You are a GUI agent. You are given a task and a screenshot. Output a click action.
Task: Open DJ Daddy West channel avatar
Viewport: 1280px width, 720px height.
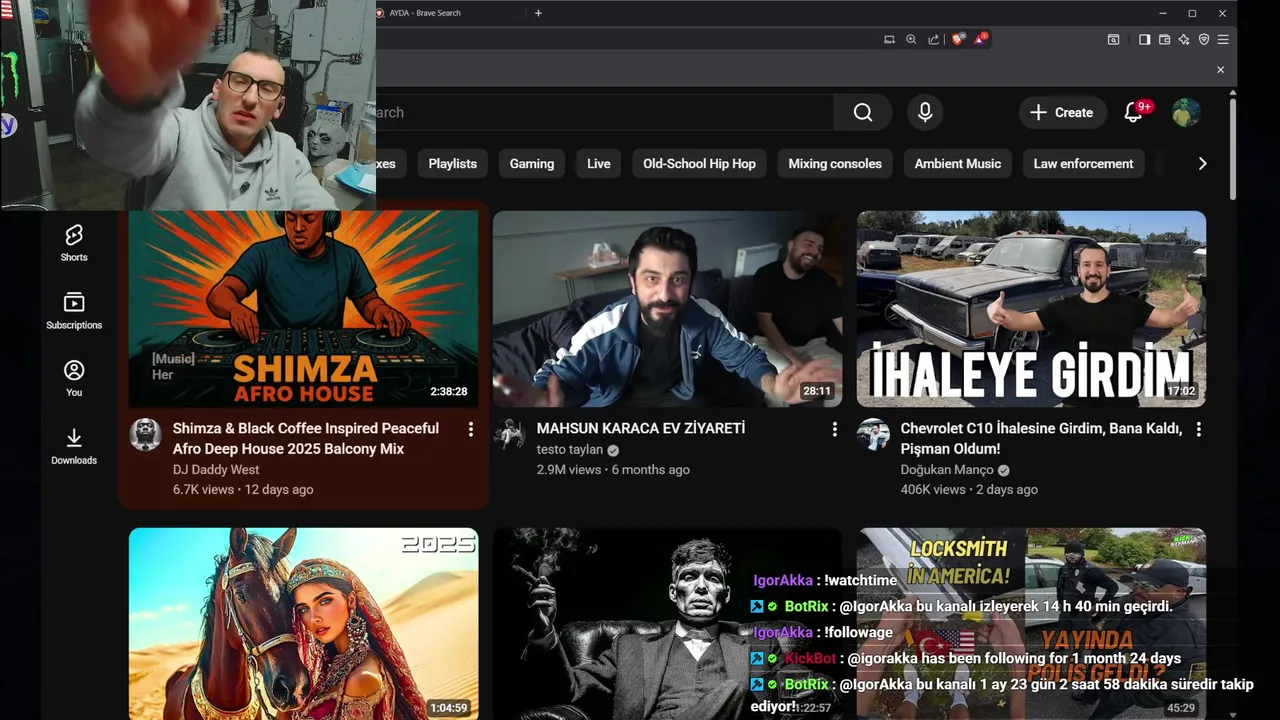coord(145,435)
